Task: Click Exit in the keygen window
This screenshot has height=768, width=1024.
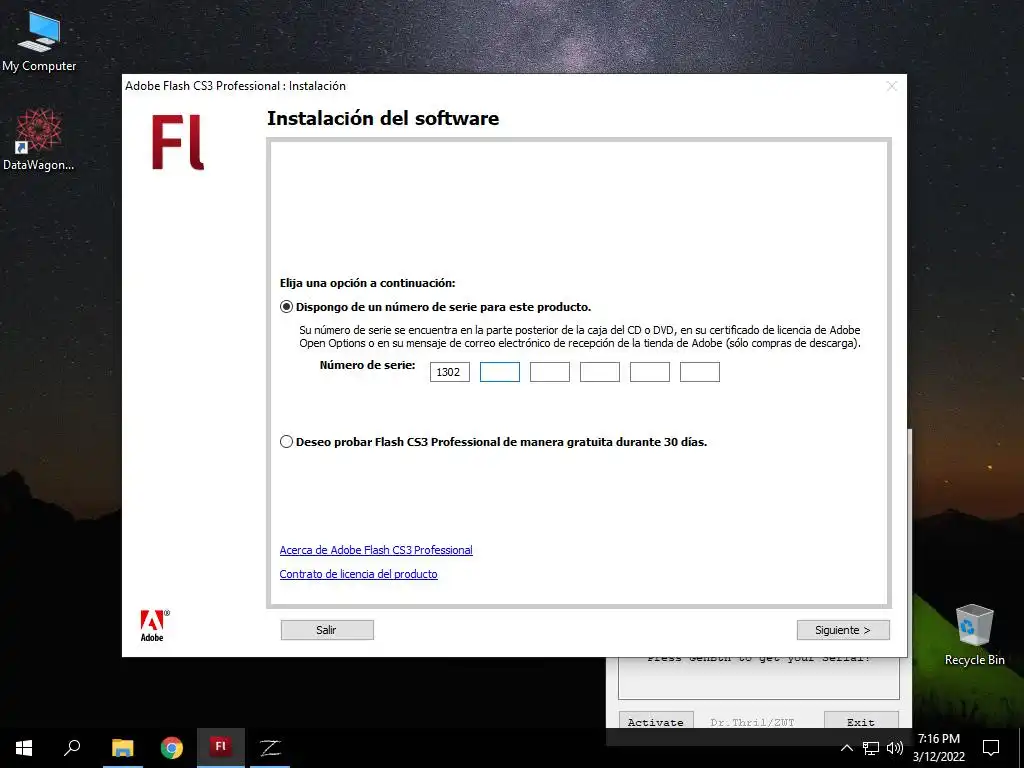Action: (861, 721)
